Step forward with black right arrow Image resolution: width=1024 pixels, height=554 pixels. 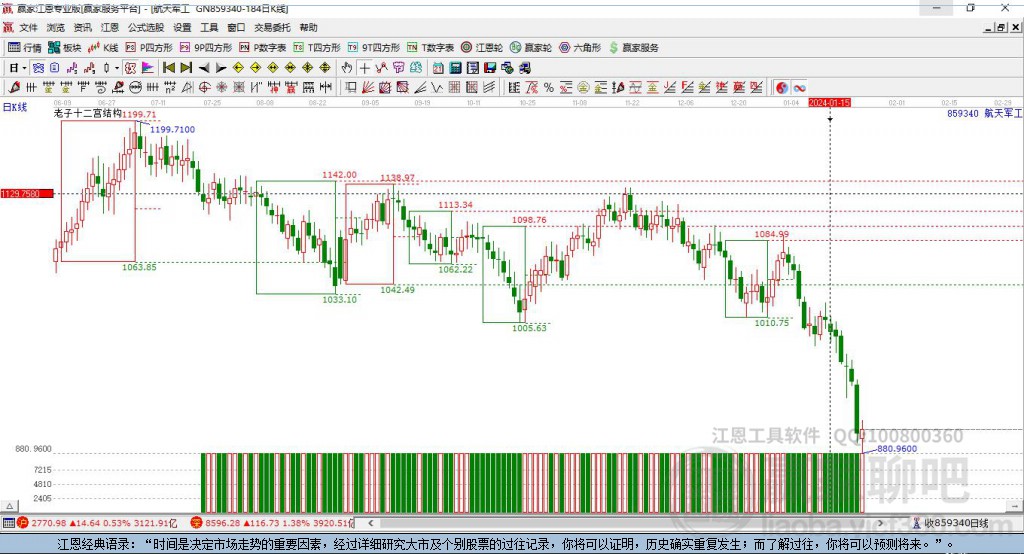click(219, 67)
